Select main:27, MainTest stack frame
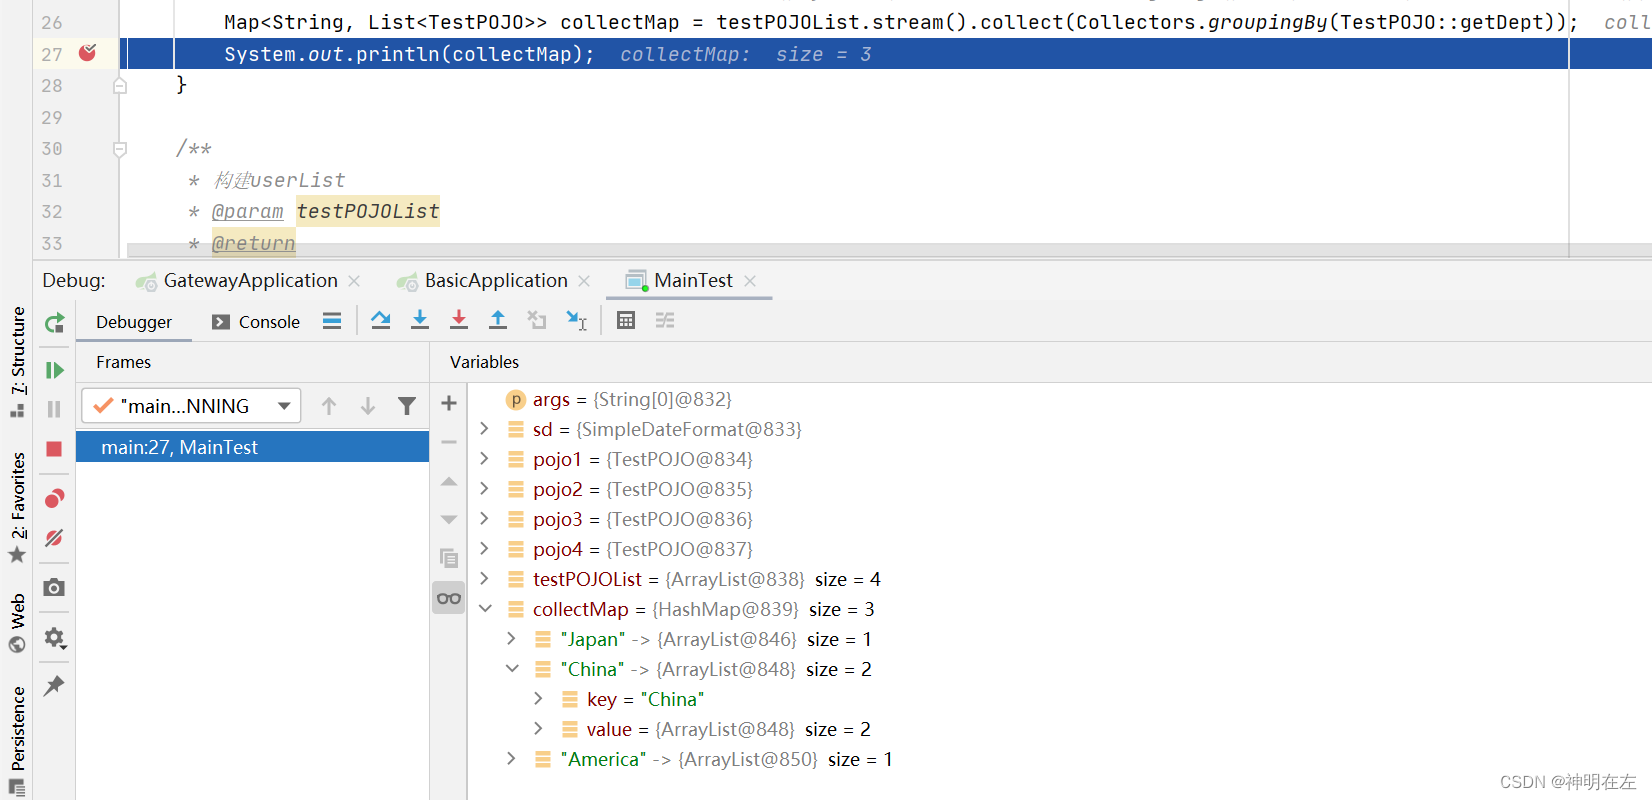Screen dimensions: 1652x800 coord(253,447)
